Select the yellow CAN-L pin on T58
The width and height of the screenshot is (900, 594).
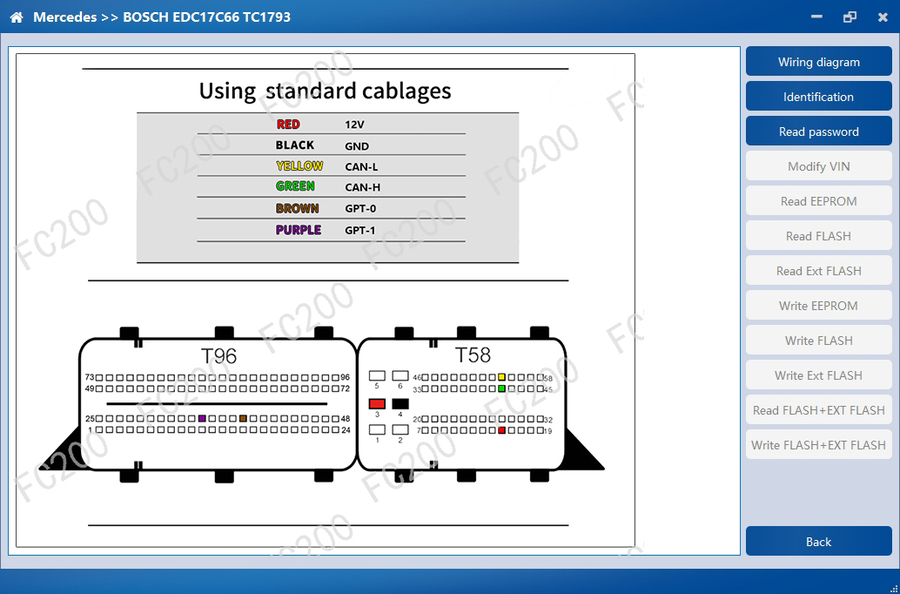[x=502, y=378]
